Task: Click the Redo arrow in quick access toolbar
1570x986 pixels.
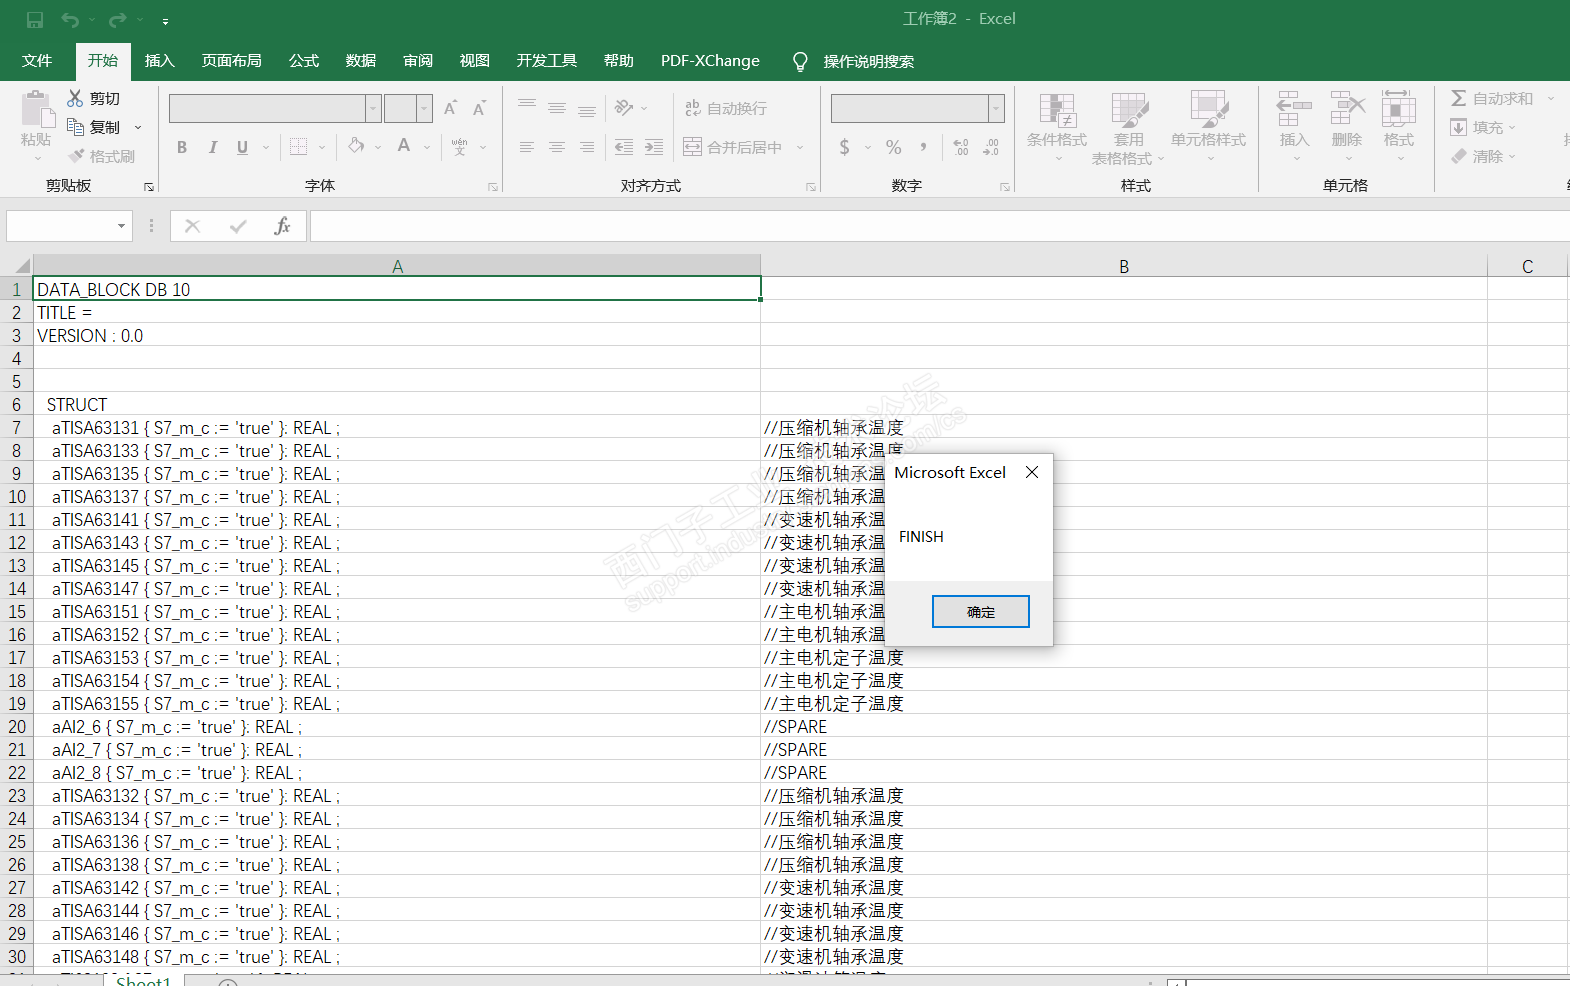Action: (117, 20)
